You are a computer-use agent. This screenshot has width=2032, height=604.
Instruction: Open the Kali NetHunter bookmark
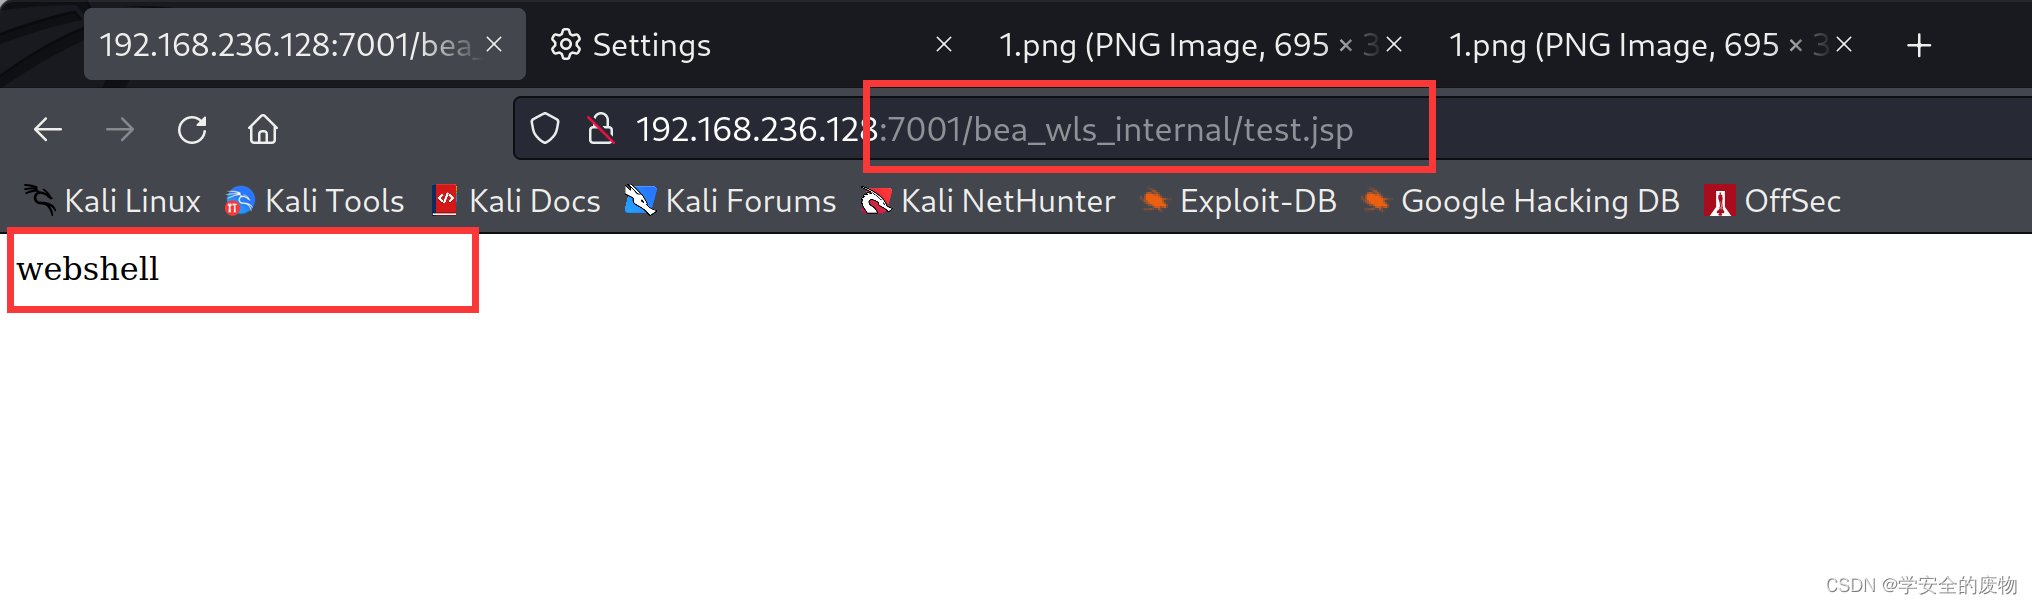(1007, 200)
